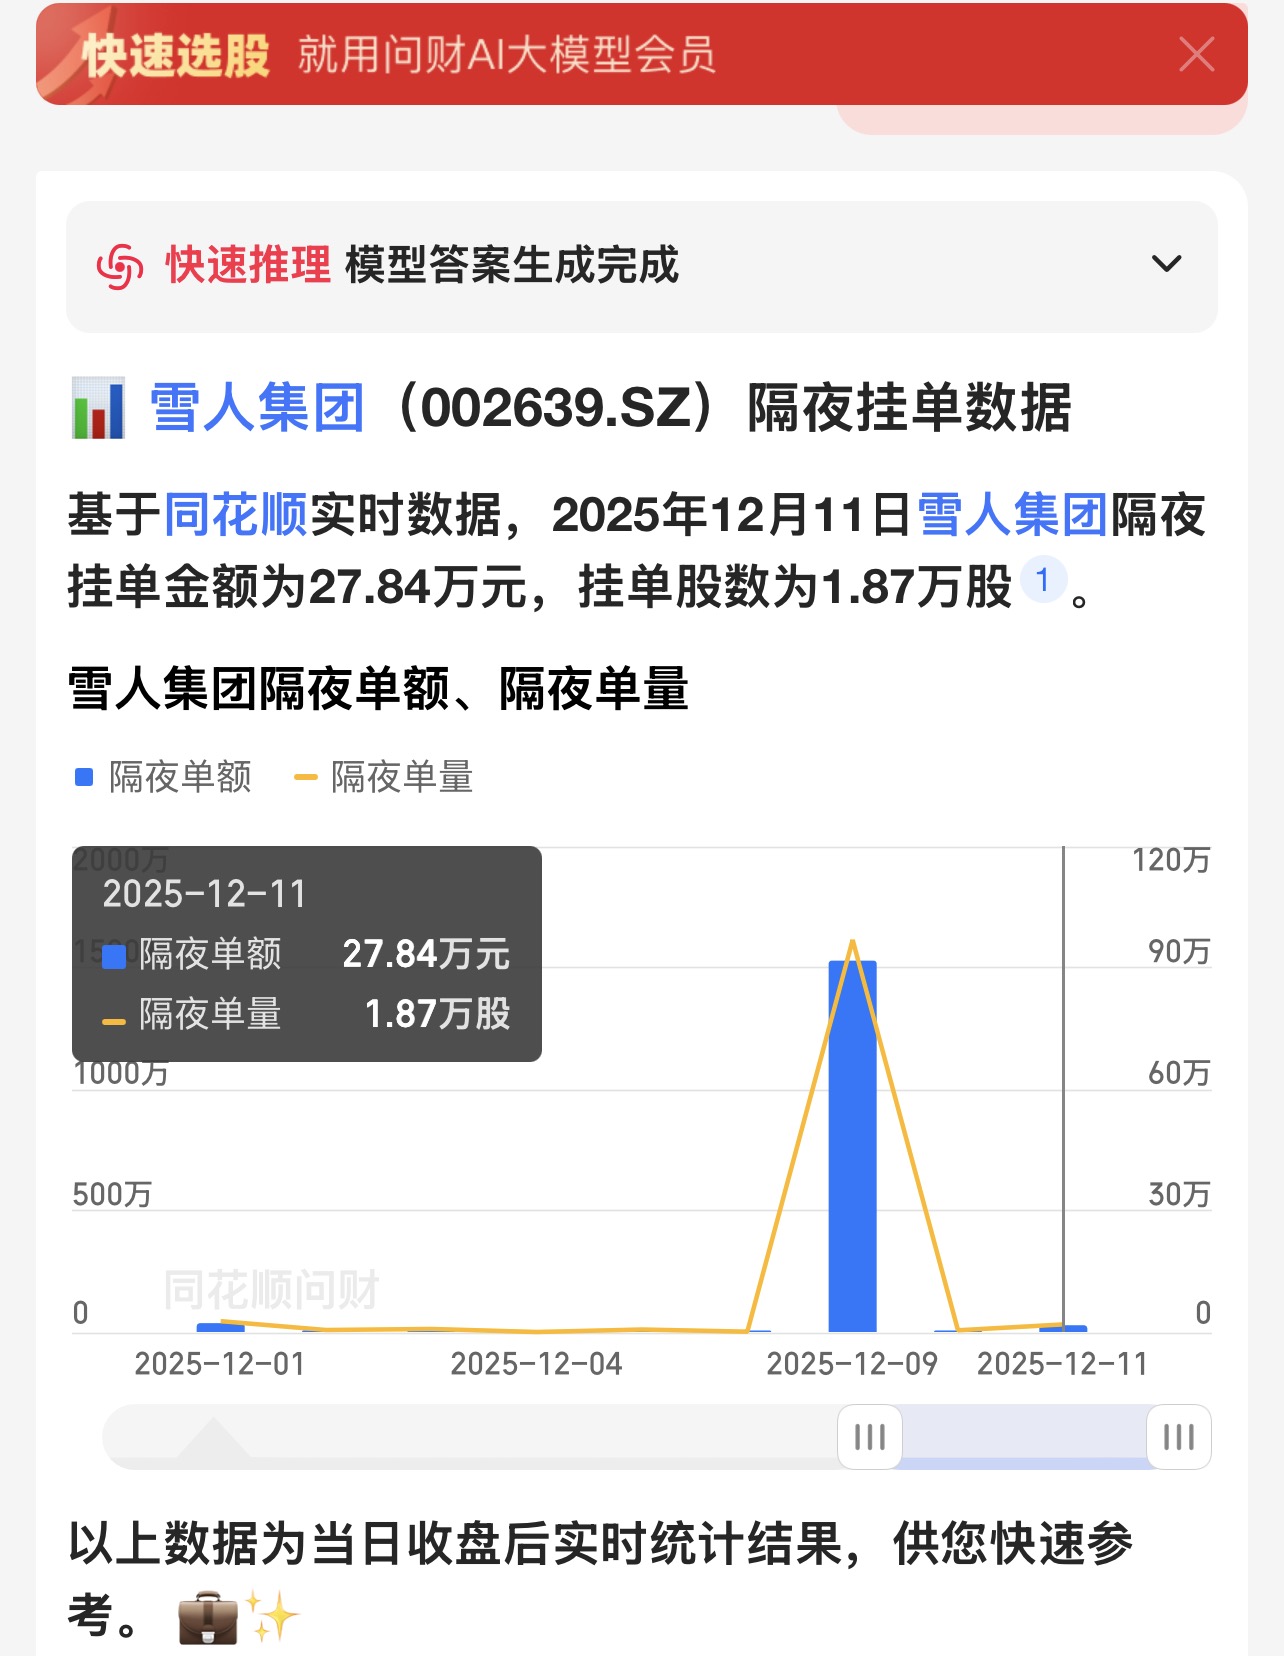Click the 120万 right axis label
Viewport: 1284px width, 1656px height.
[x=1170, y=860]
